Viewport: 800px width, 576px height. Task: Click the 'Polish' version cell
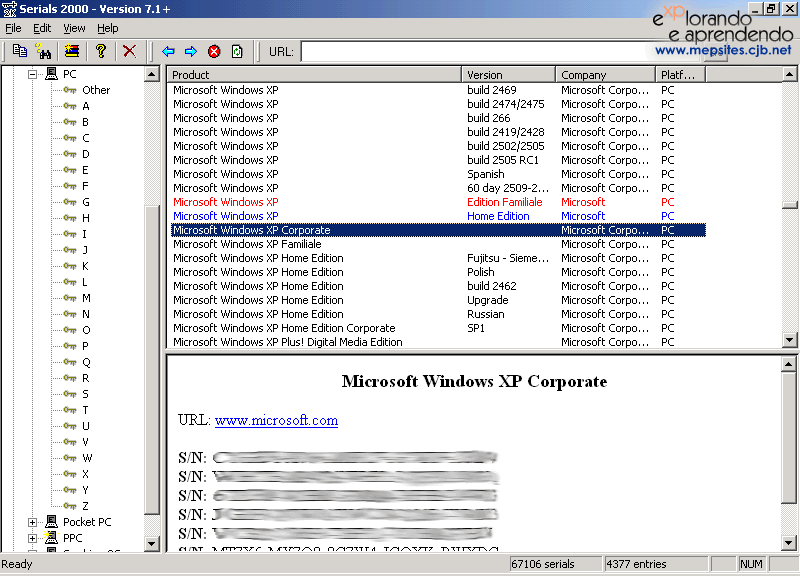point(481,272)
